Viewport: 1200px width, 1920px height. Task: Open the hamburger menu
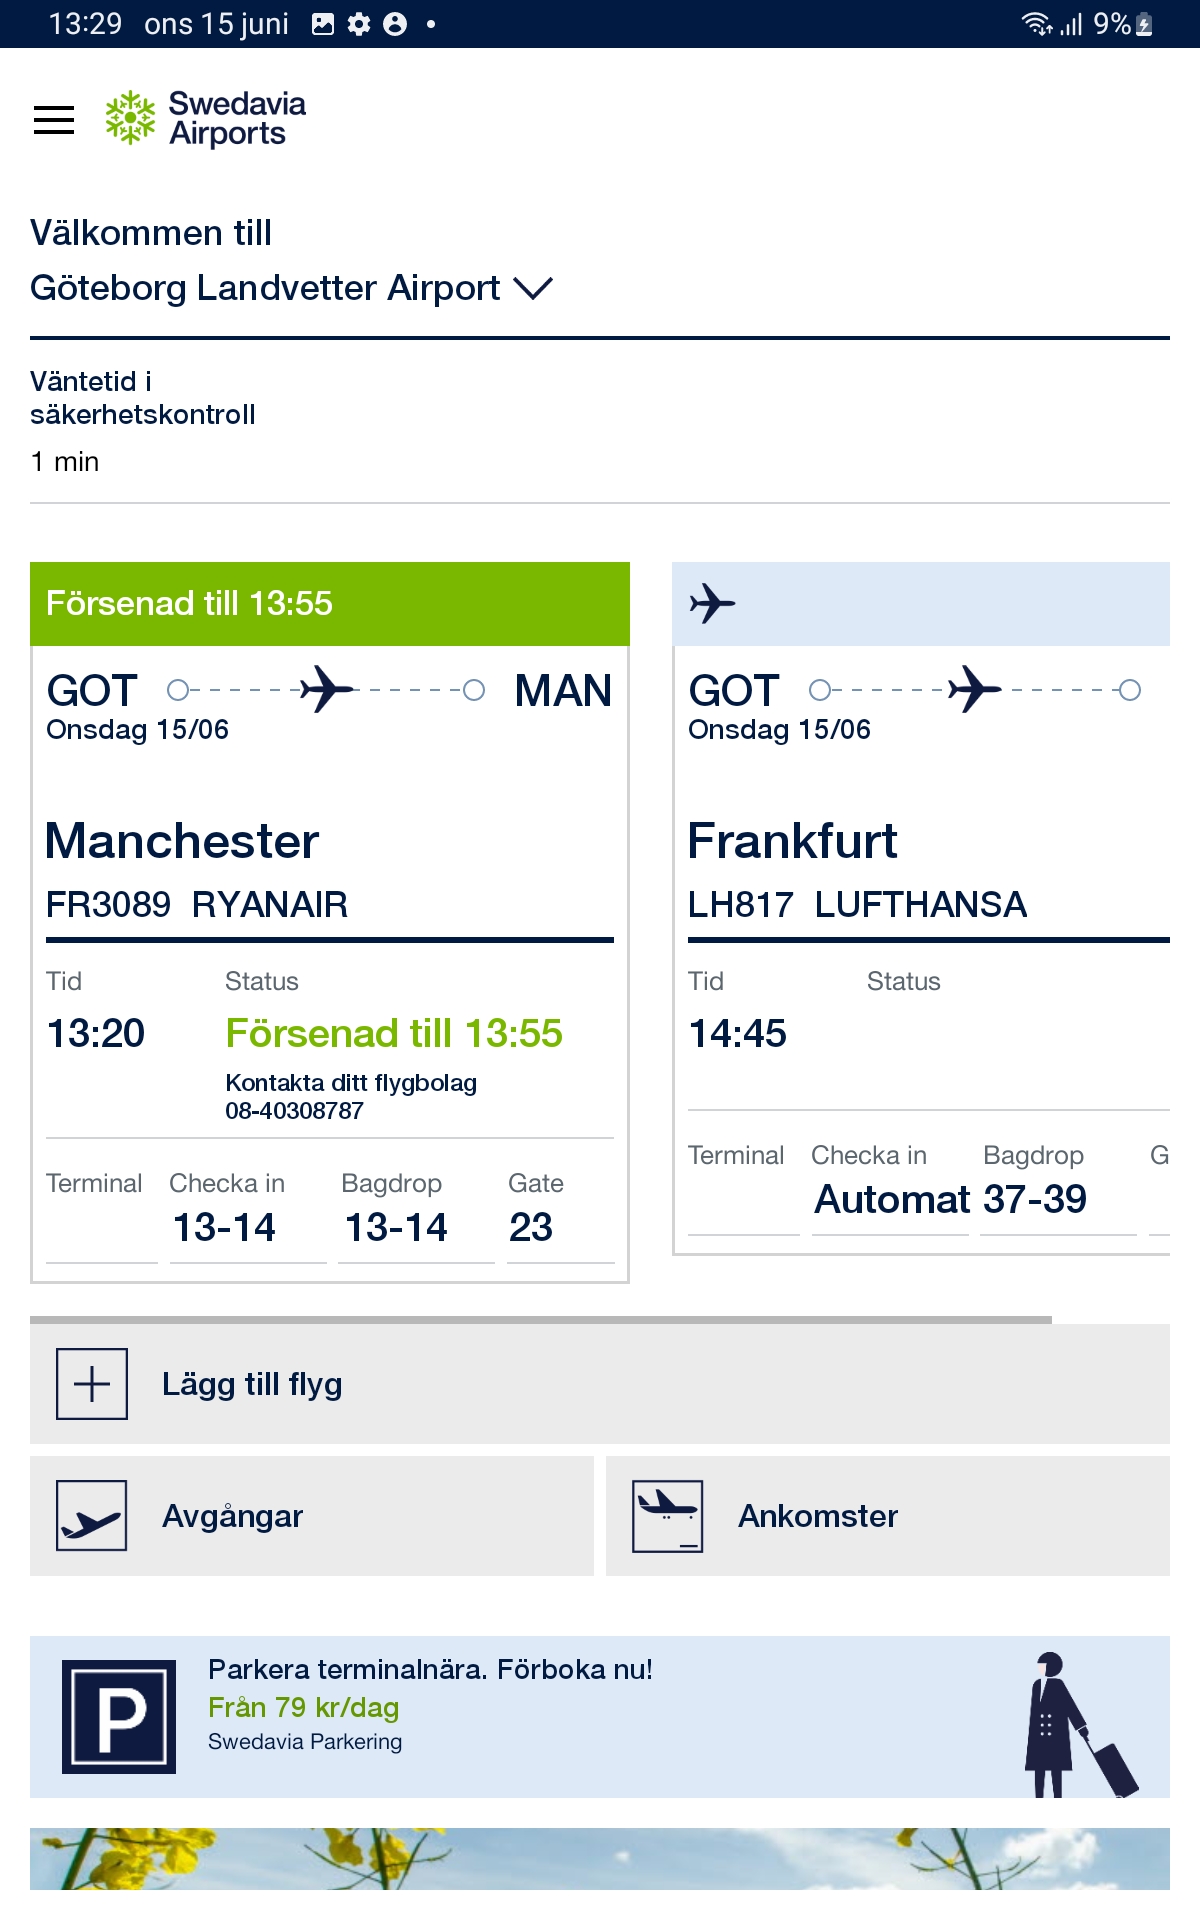click(x=54, y=120)
